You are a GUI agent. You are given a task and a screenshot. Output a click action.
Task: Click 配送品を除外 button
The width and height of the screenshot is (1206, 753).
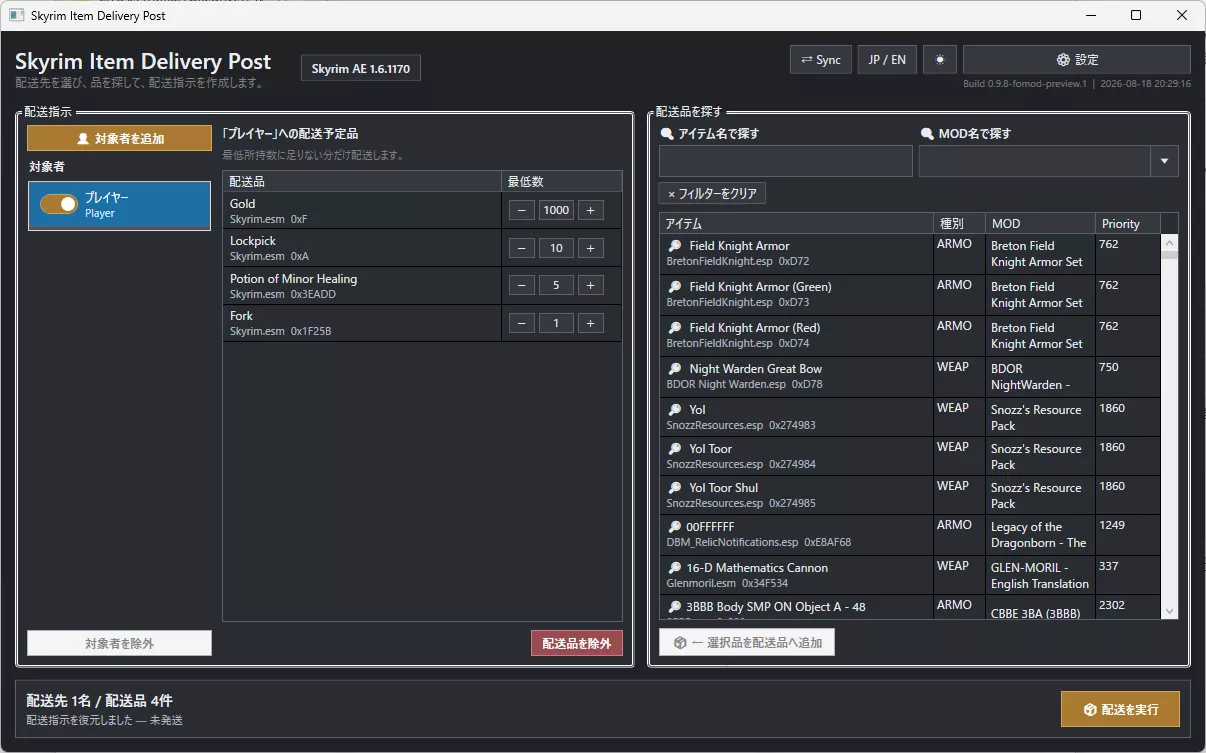(x=577, y=643)
